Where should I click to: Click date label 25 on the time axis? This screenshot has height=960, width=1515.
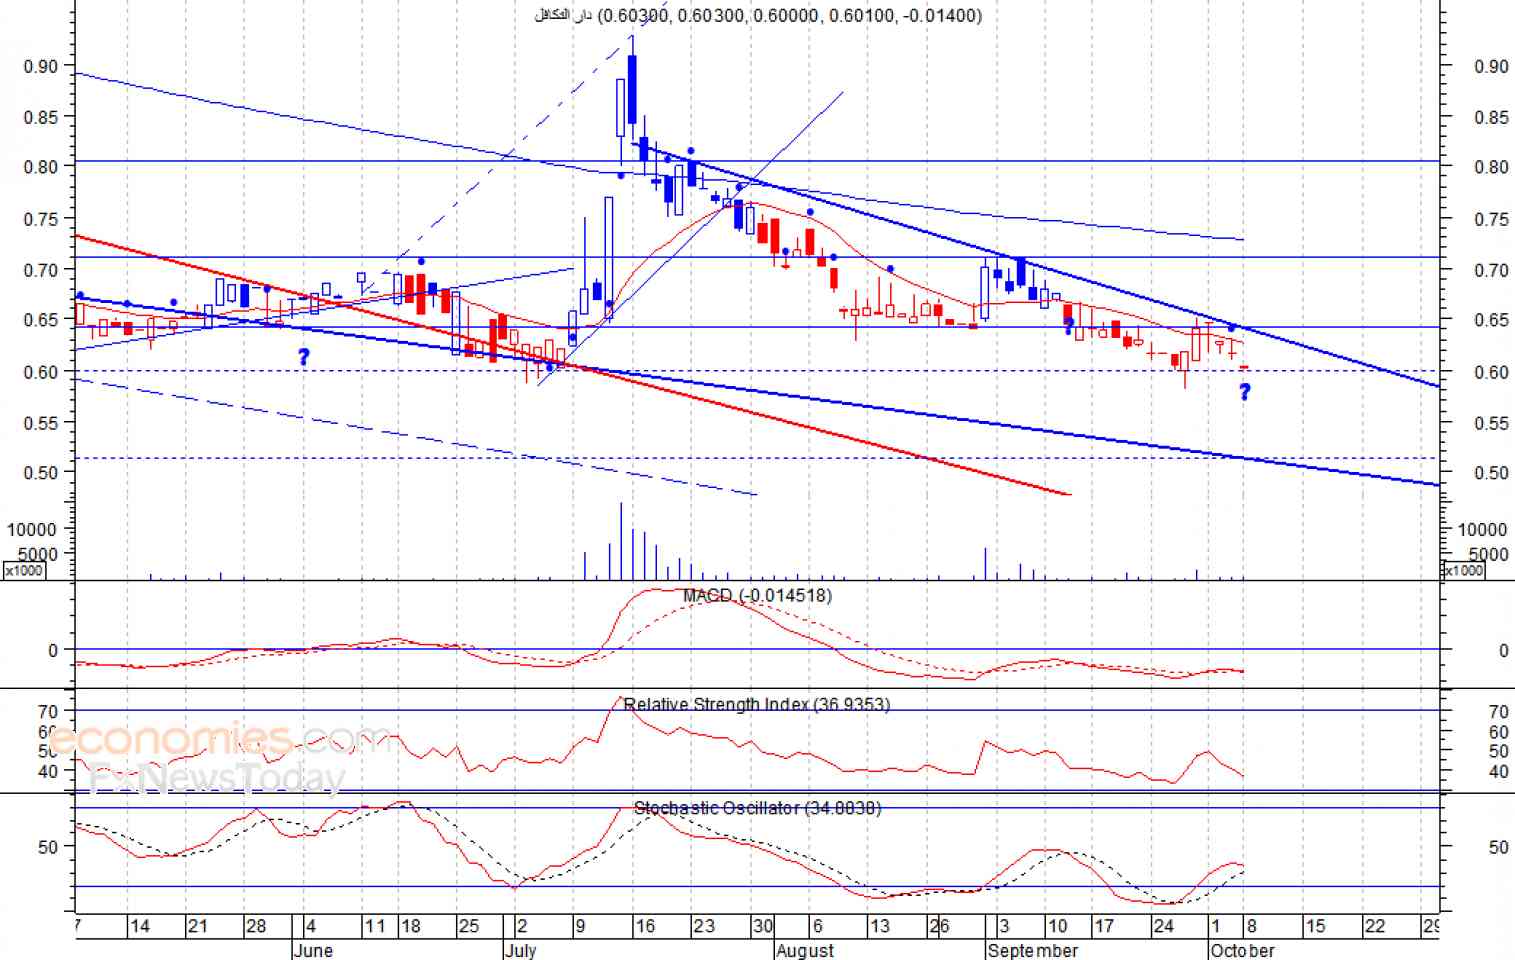[x=469, y=926]
